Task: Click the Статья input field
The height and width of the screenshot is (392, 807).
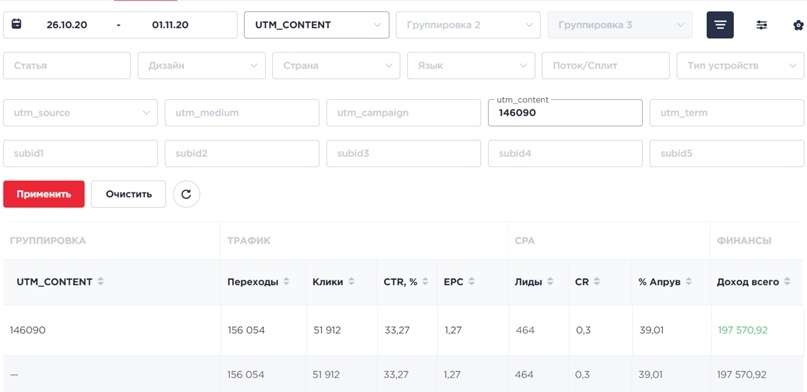Action: coord(67,65)
